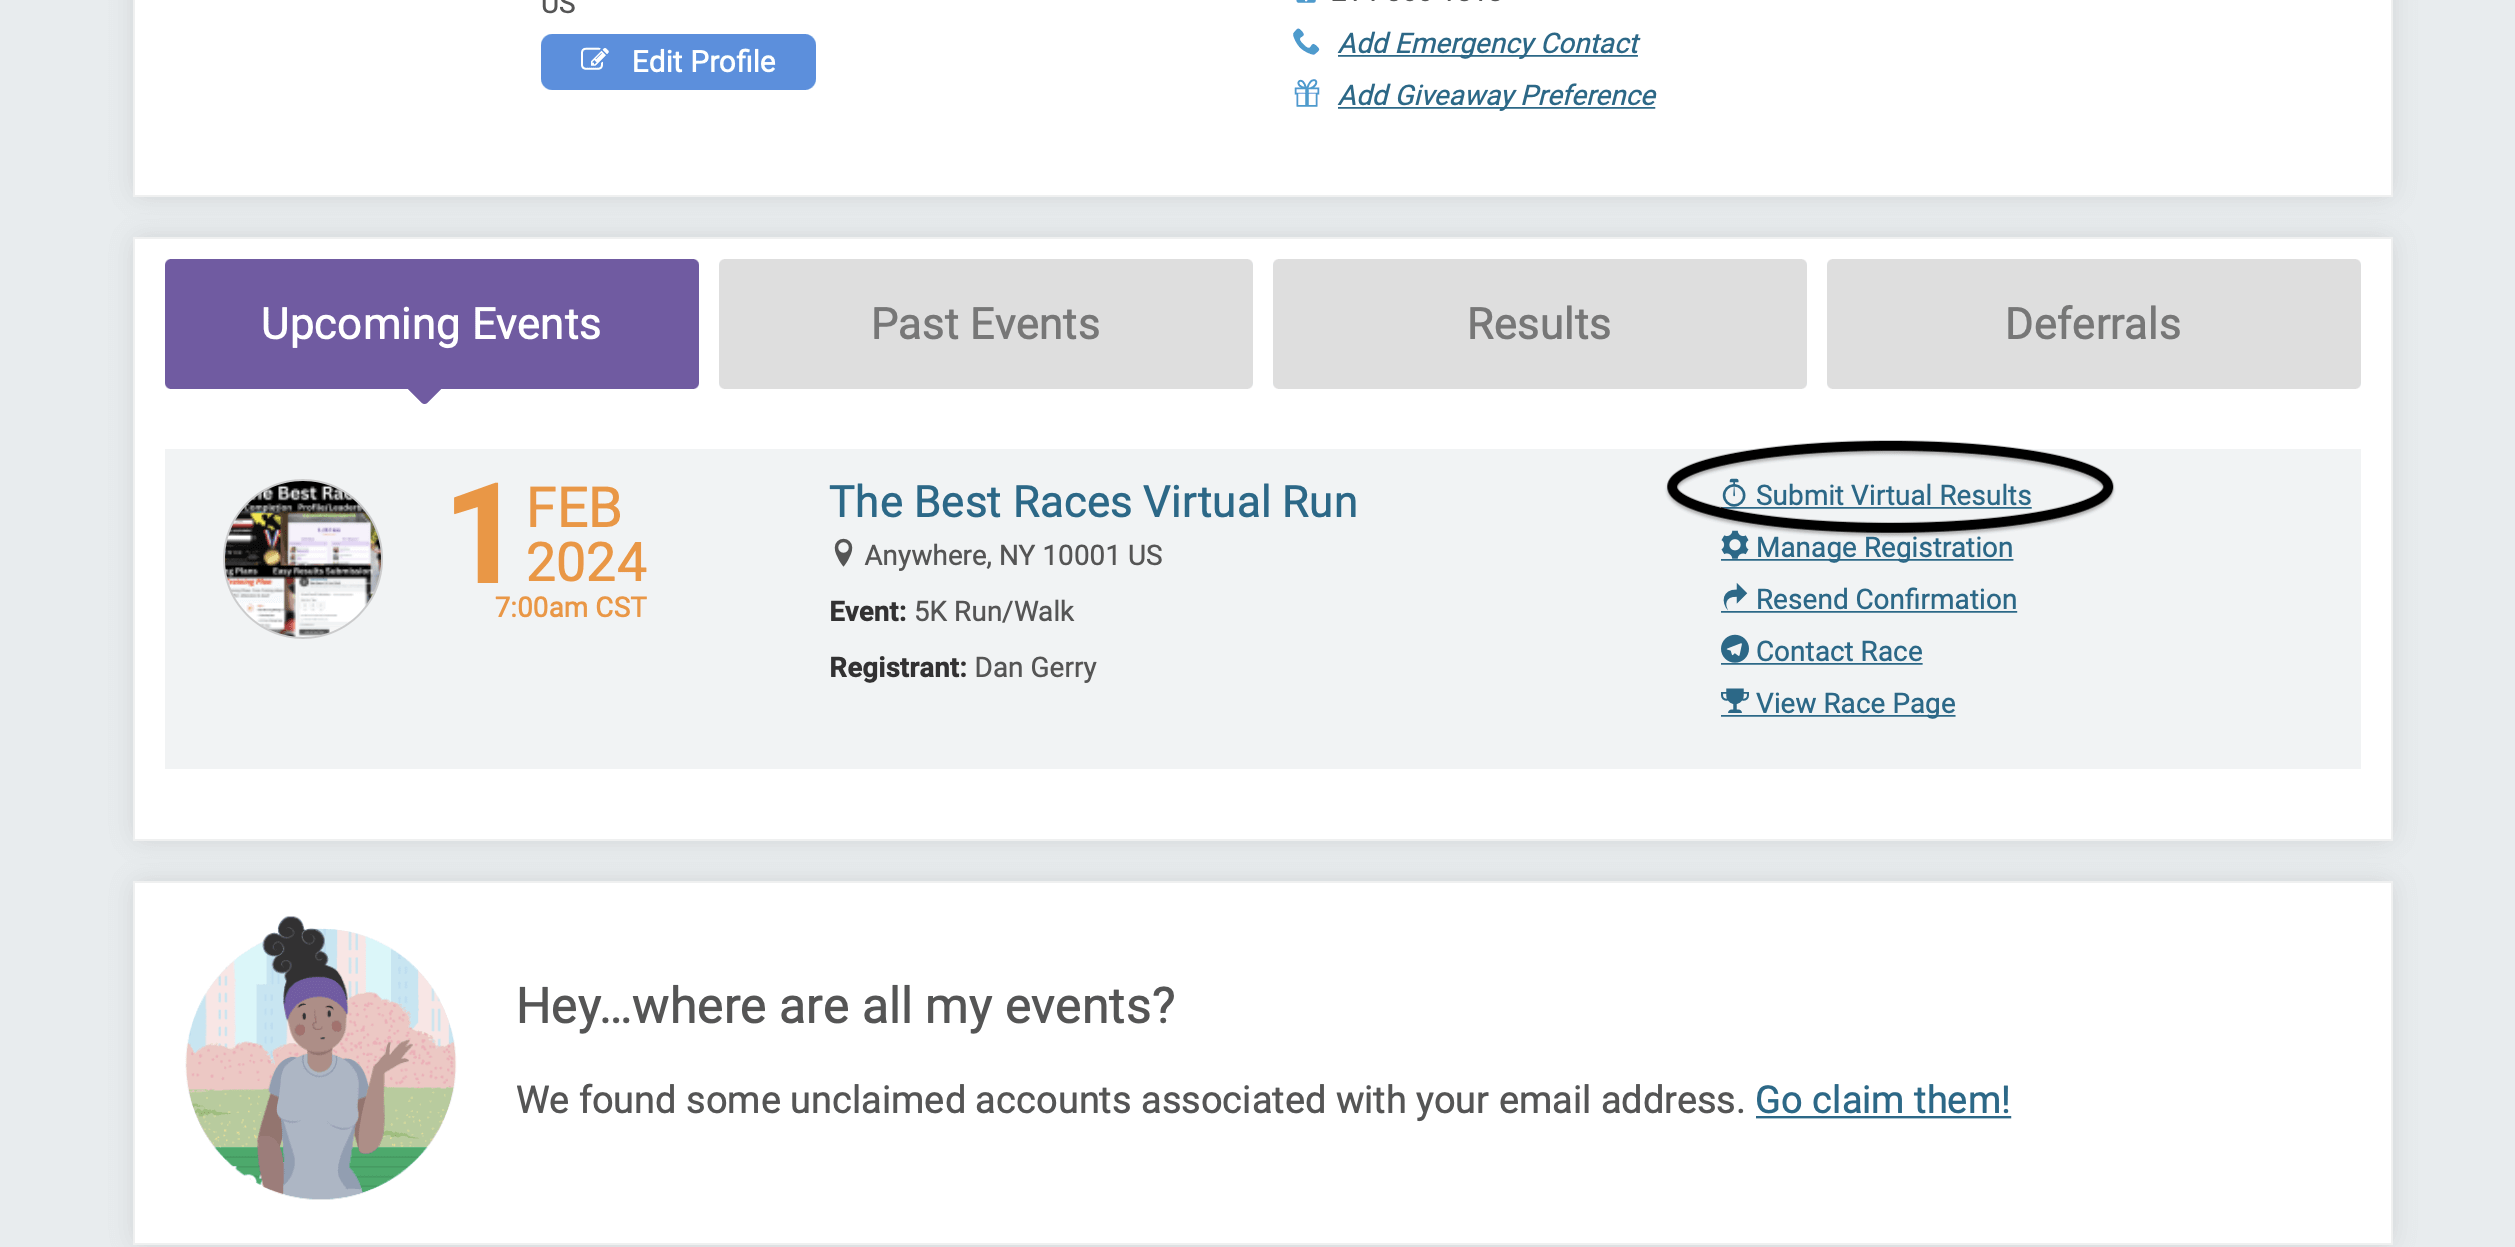Open The Best Races Virtual Run event page
2515x1247 pixels.
click(1094, 501)
